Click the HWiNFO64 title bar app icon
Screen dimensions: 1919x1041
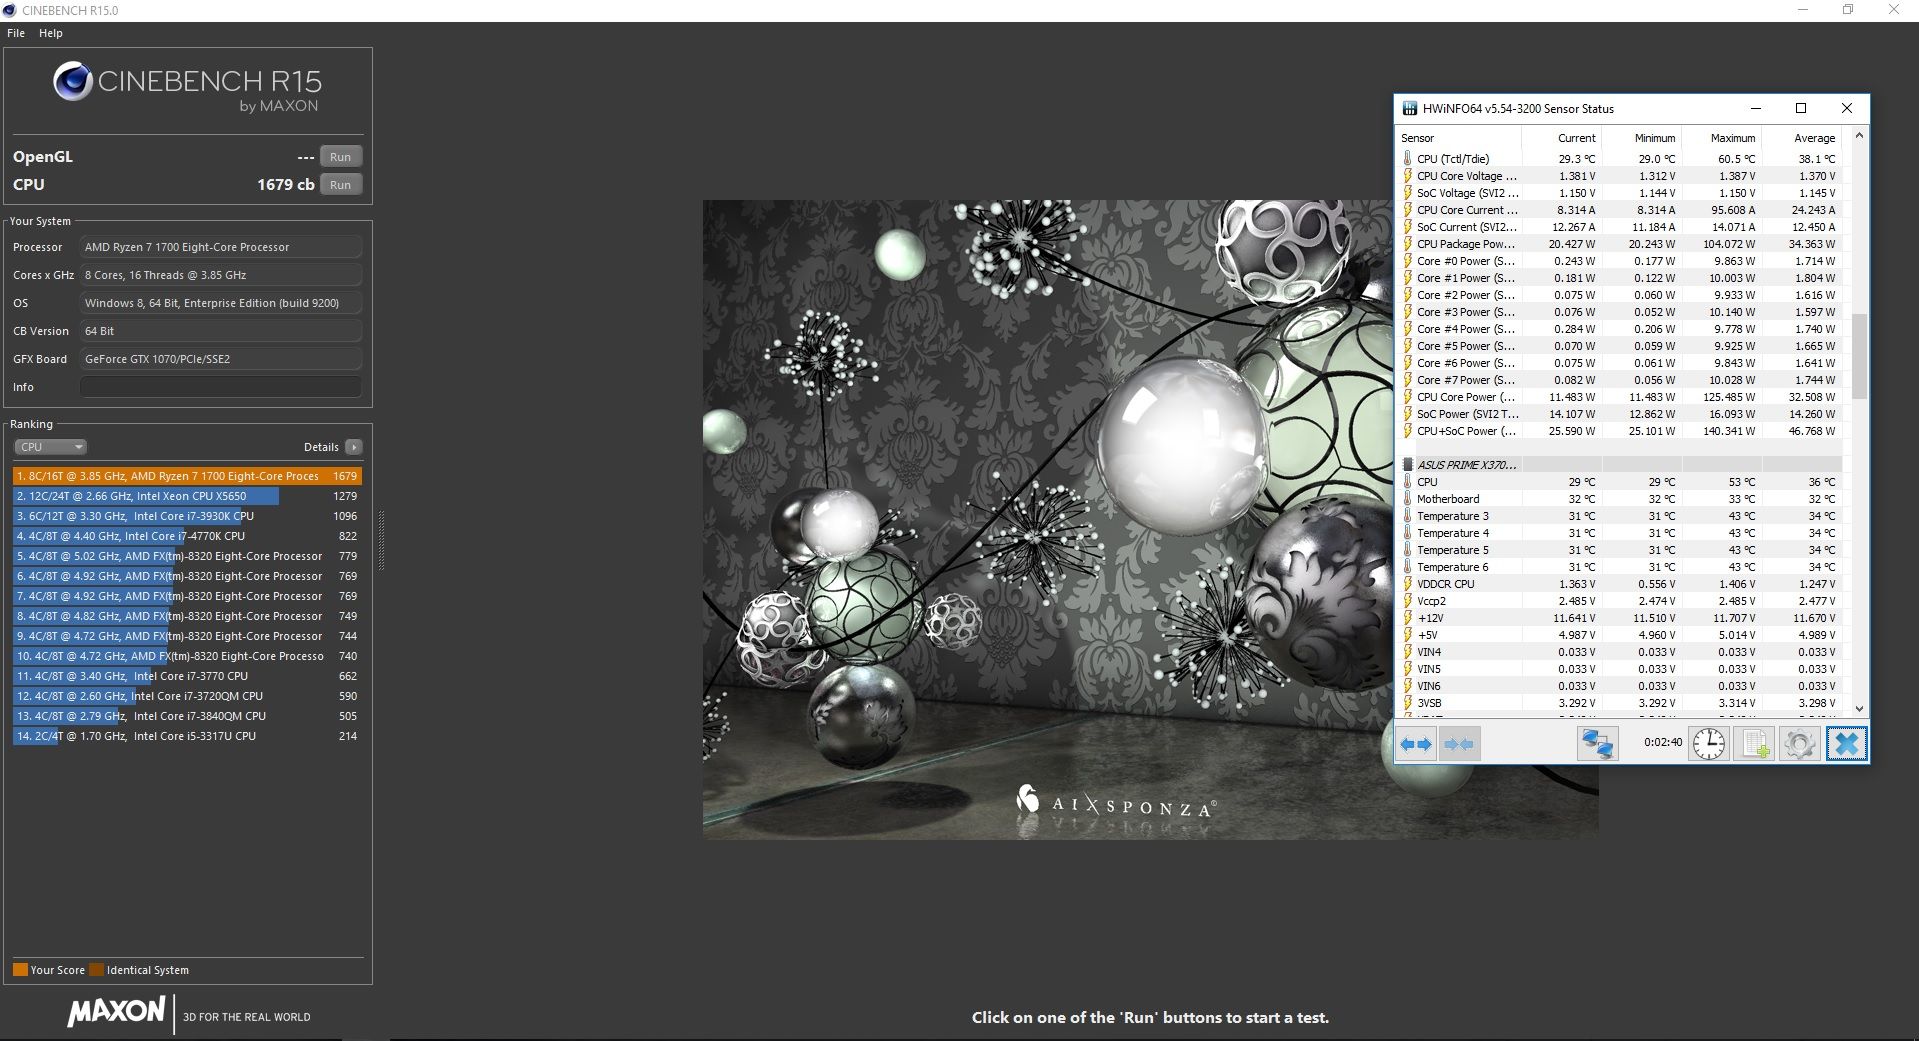pyautogui.click(x=1410, y=108)
